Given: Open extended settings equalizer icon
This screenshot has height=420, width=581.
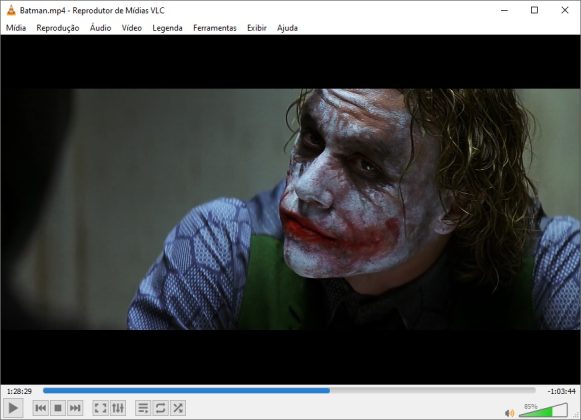Looking at the screenshot, I should point(118,408).
